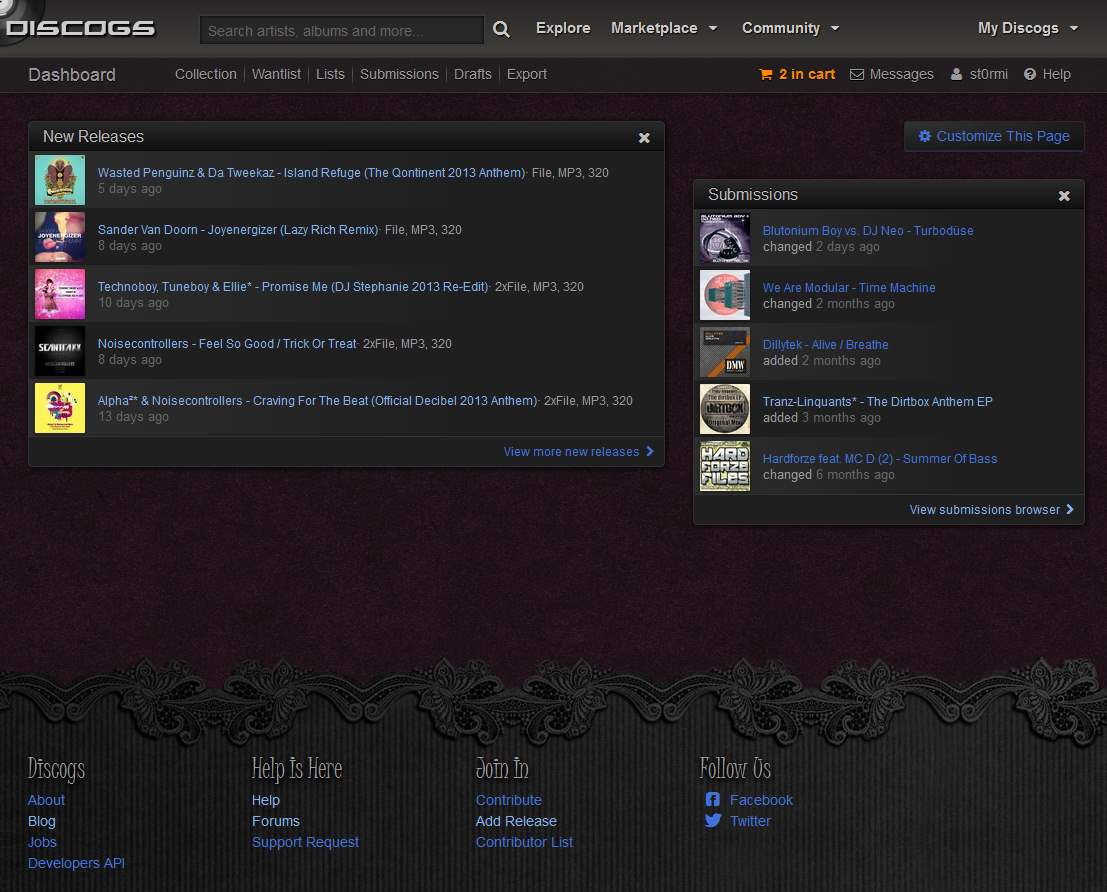The width and height of the screenshot is (1107, 892).
Task: Click into the search artists and albums field
Action: (x=340, y=31)
